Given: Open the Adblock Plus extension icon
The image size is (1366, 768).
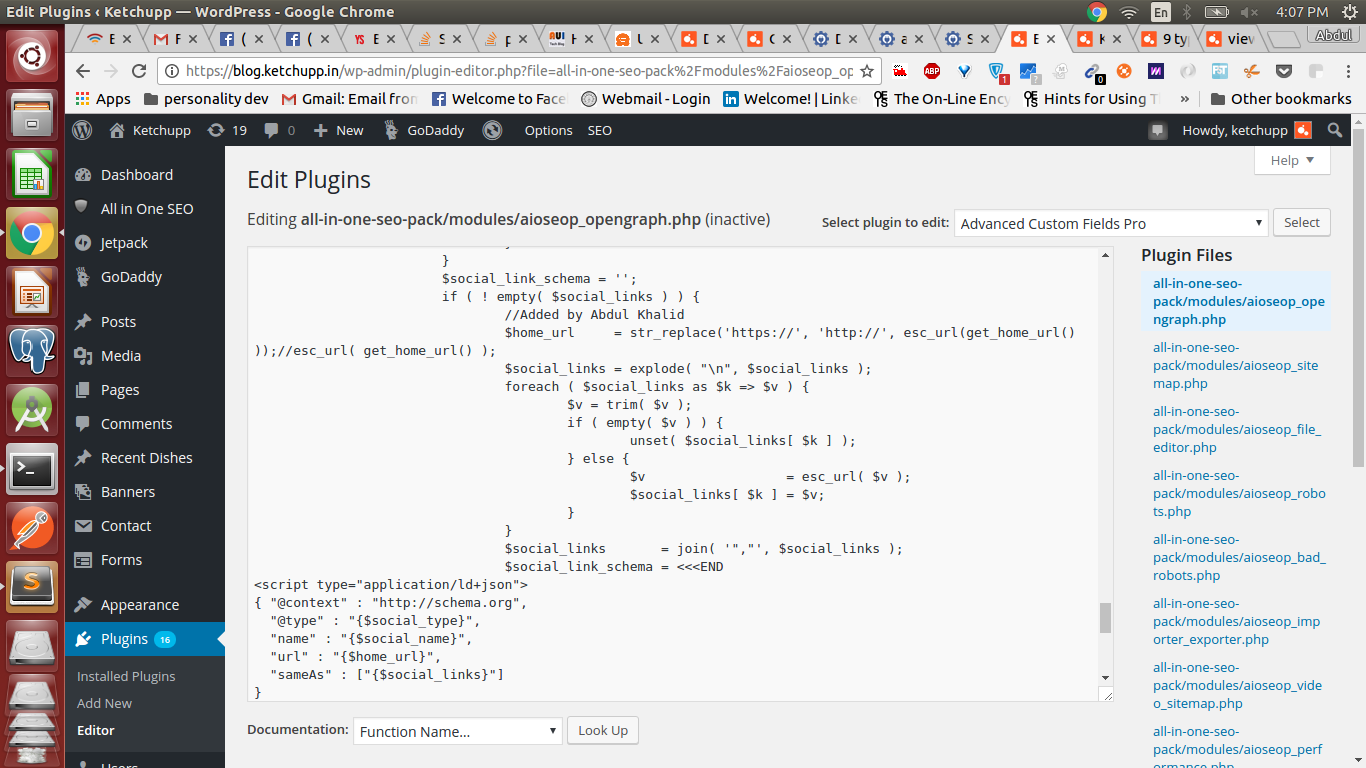Looking at the screenshot, I should tap(932, 71).
